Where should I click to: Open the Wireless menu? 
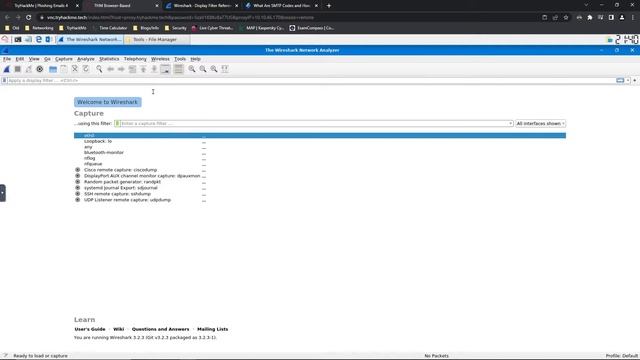click(160, 59)
